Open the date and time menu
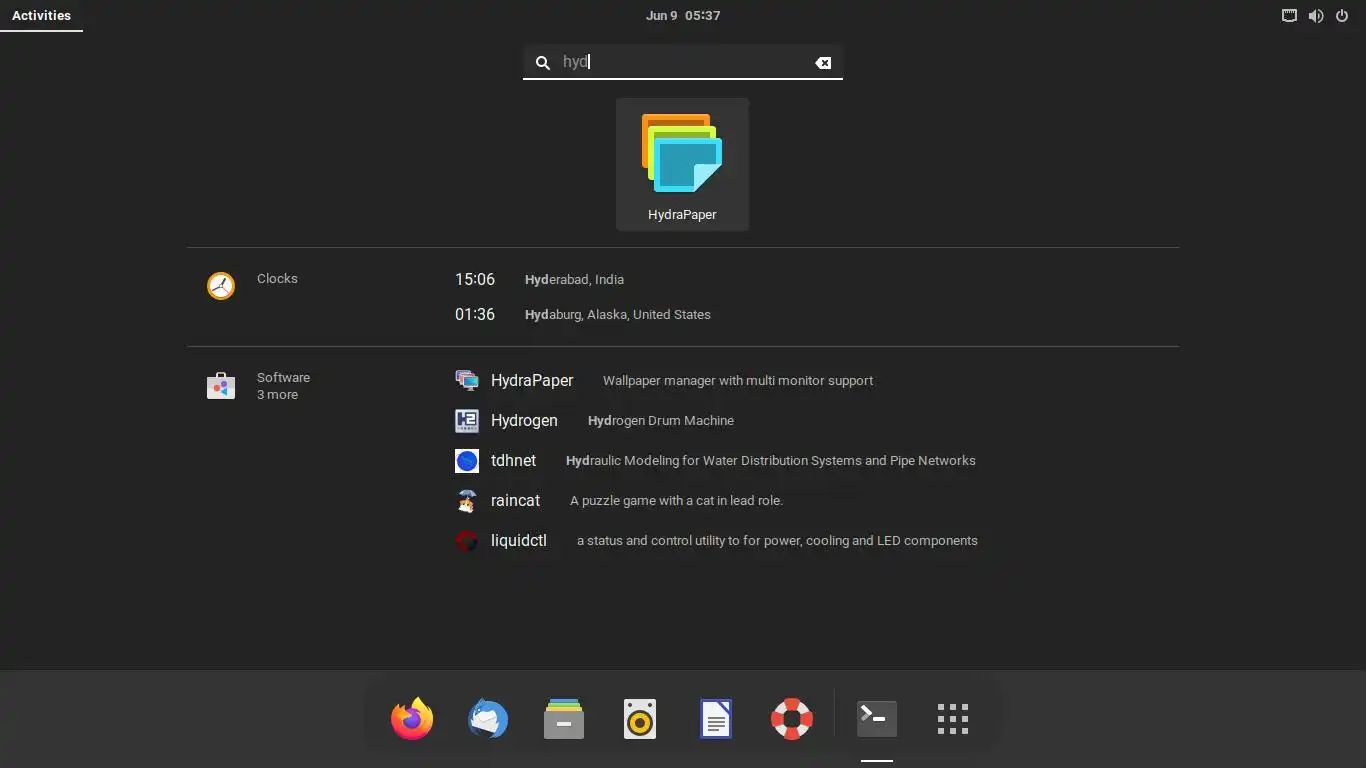 pyautogui.click(x=683, y=16)
